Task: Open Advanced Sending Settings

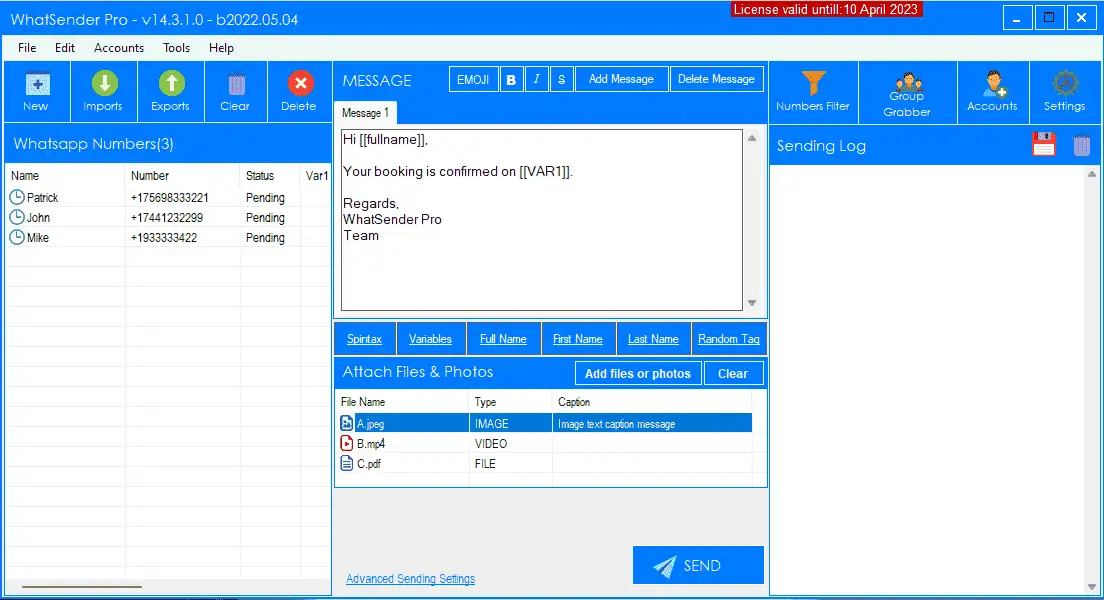Action: coord(410,578)
